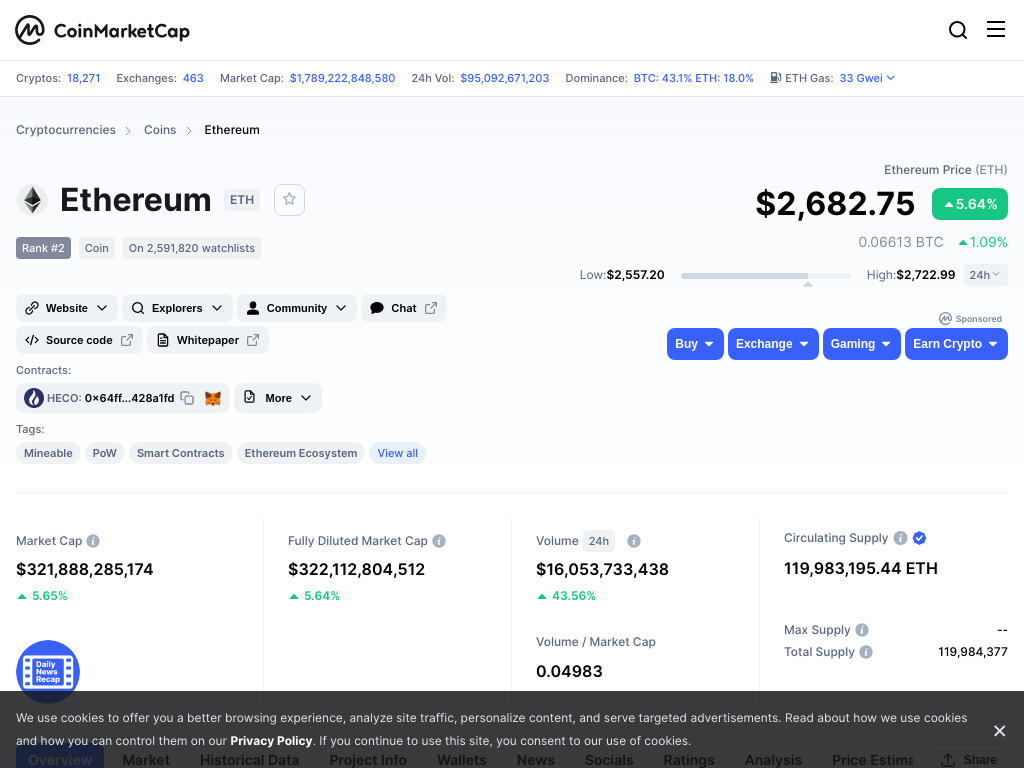Image resolution: width=1024 pixels, height=768 pixels.
Task: Select the Volume 24h badge
Action: (x=598, y=541)
